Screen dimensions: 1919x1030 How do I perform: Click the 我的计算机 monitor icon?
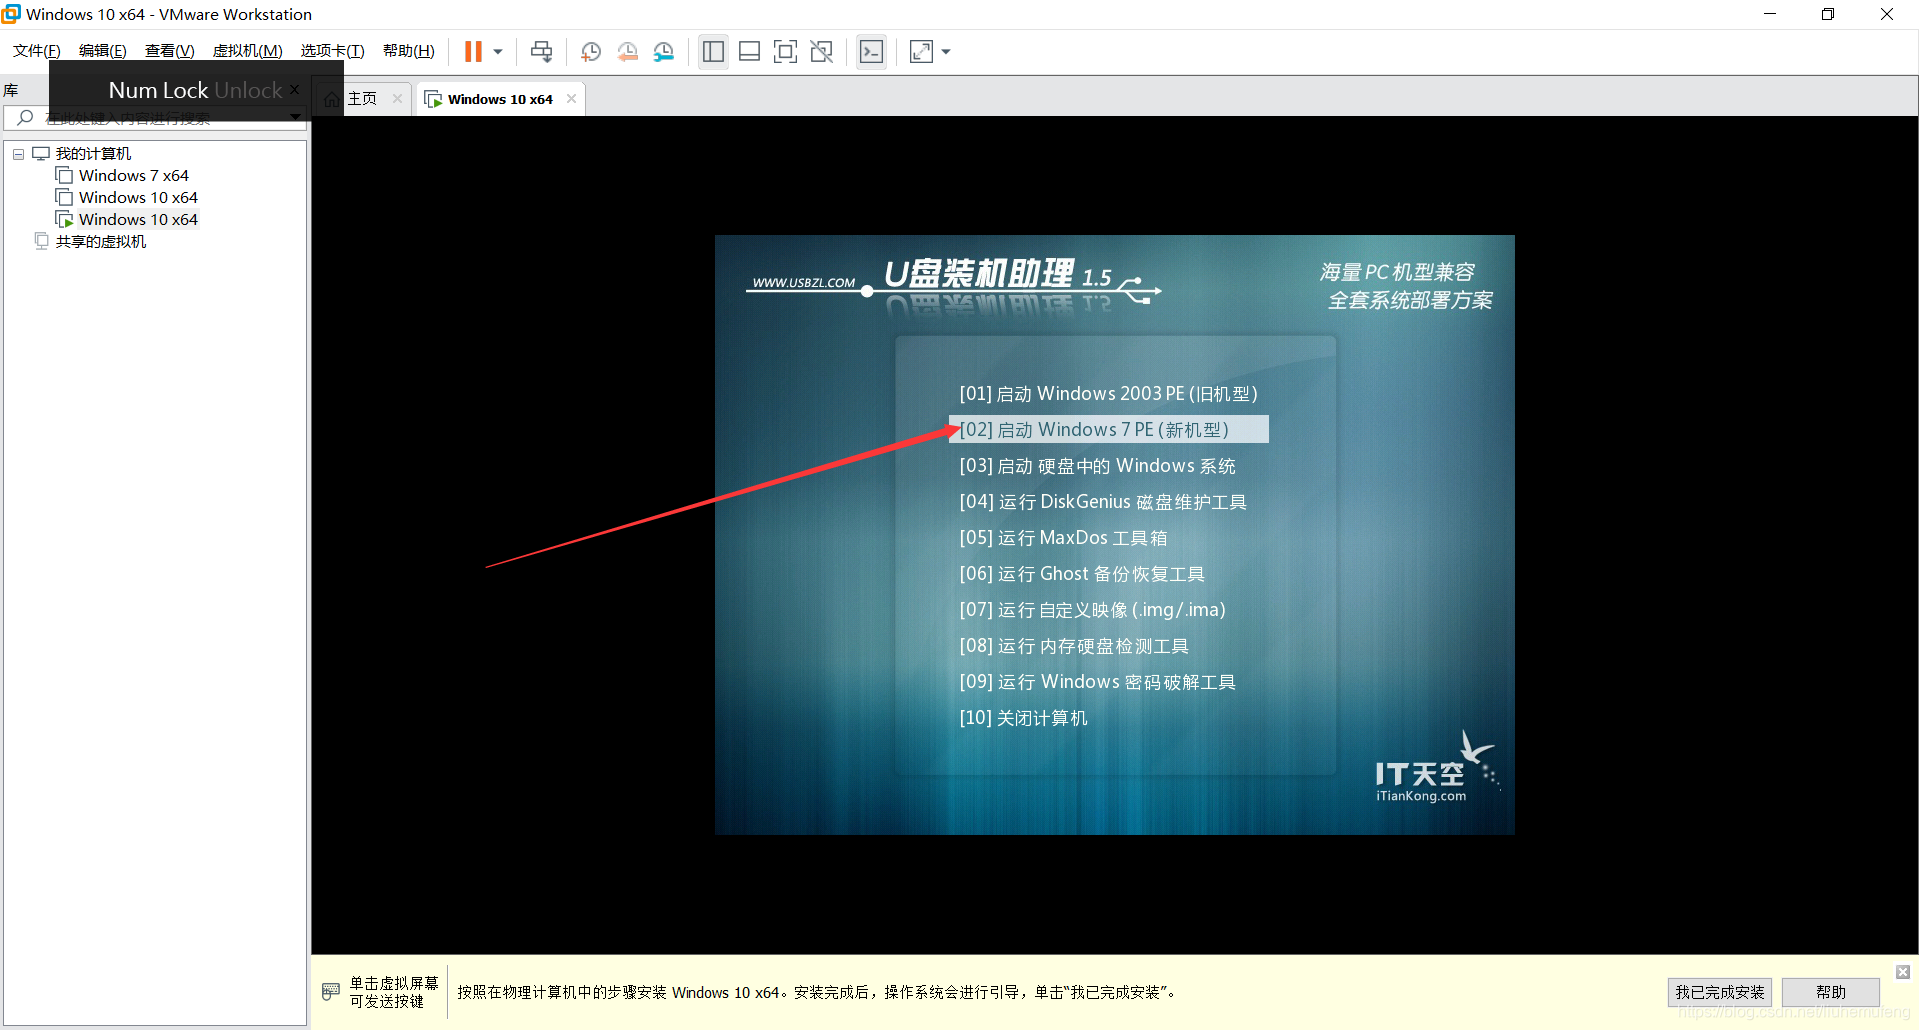[41, 153]
